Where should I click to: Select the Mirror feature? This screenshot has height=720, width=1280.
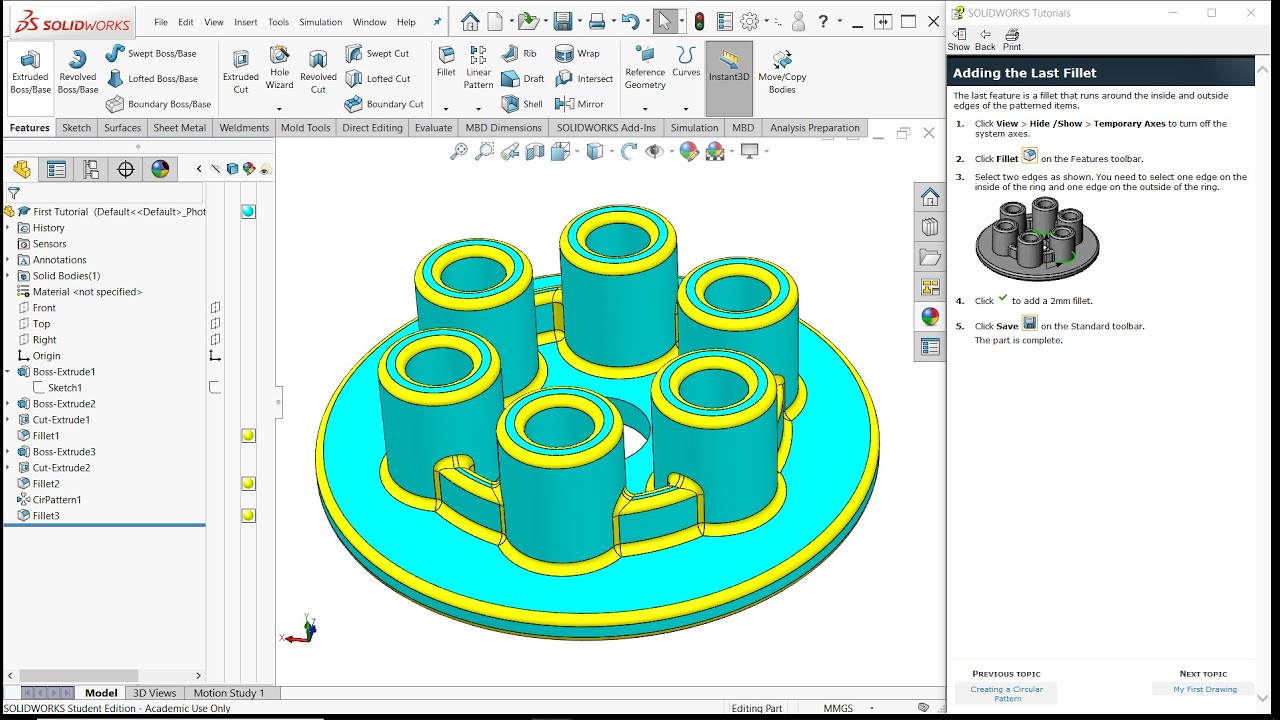579,104
